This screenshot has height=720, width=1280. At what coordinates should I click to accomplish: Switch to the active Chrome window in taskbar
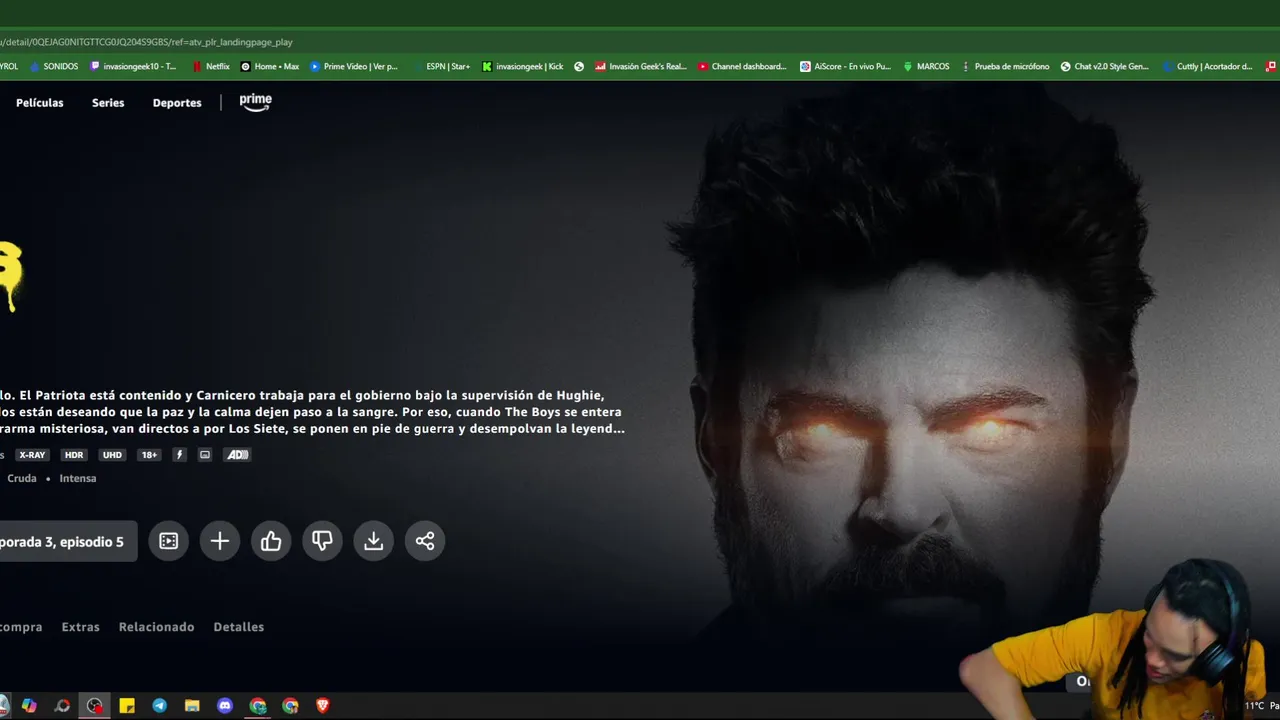point(258,706)
